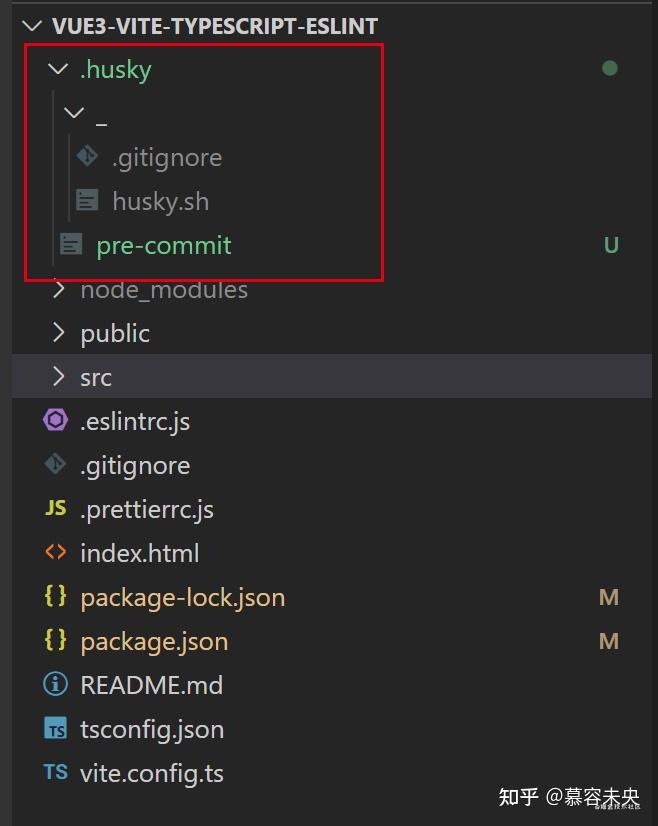The height and width of the screenshot is (826, 658).
Task: Click the JSON braces icon for package.json
Action: [x=55, y=640]
